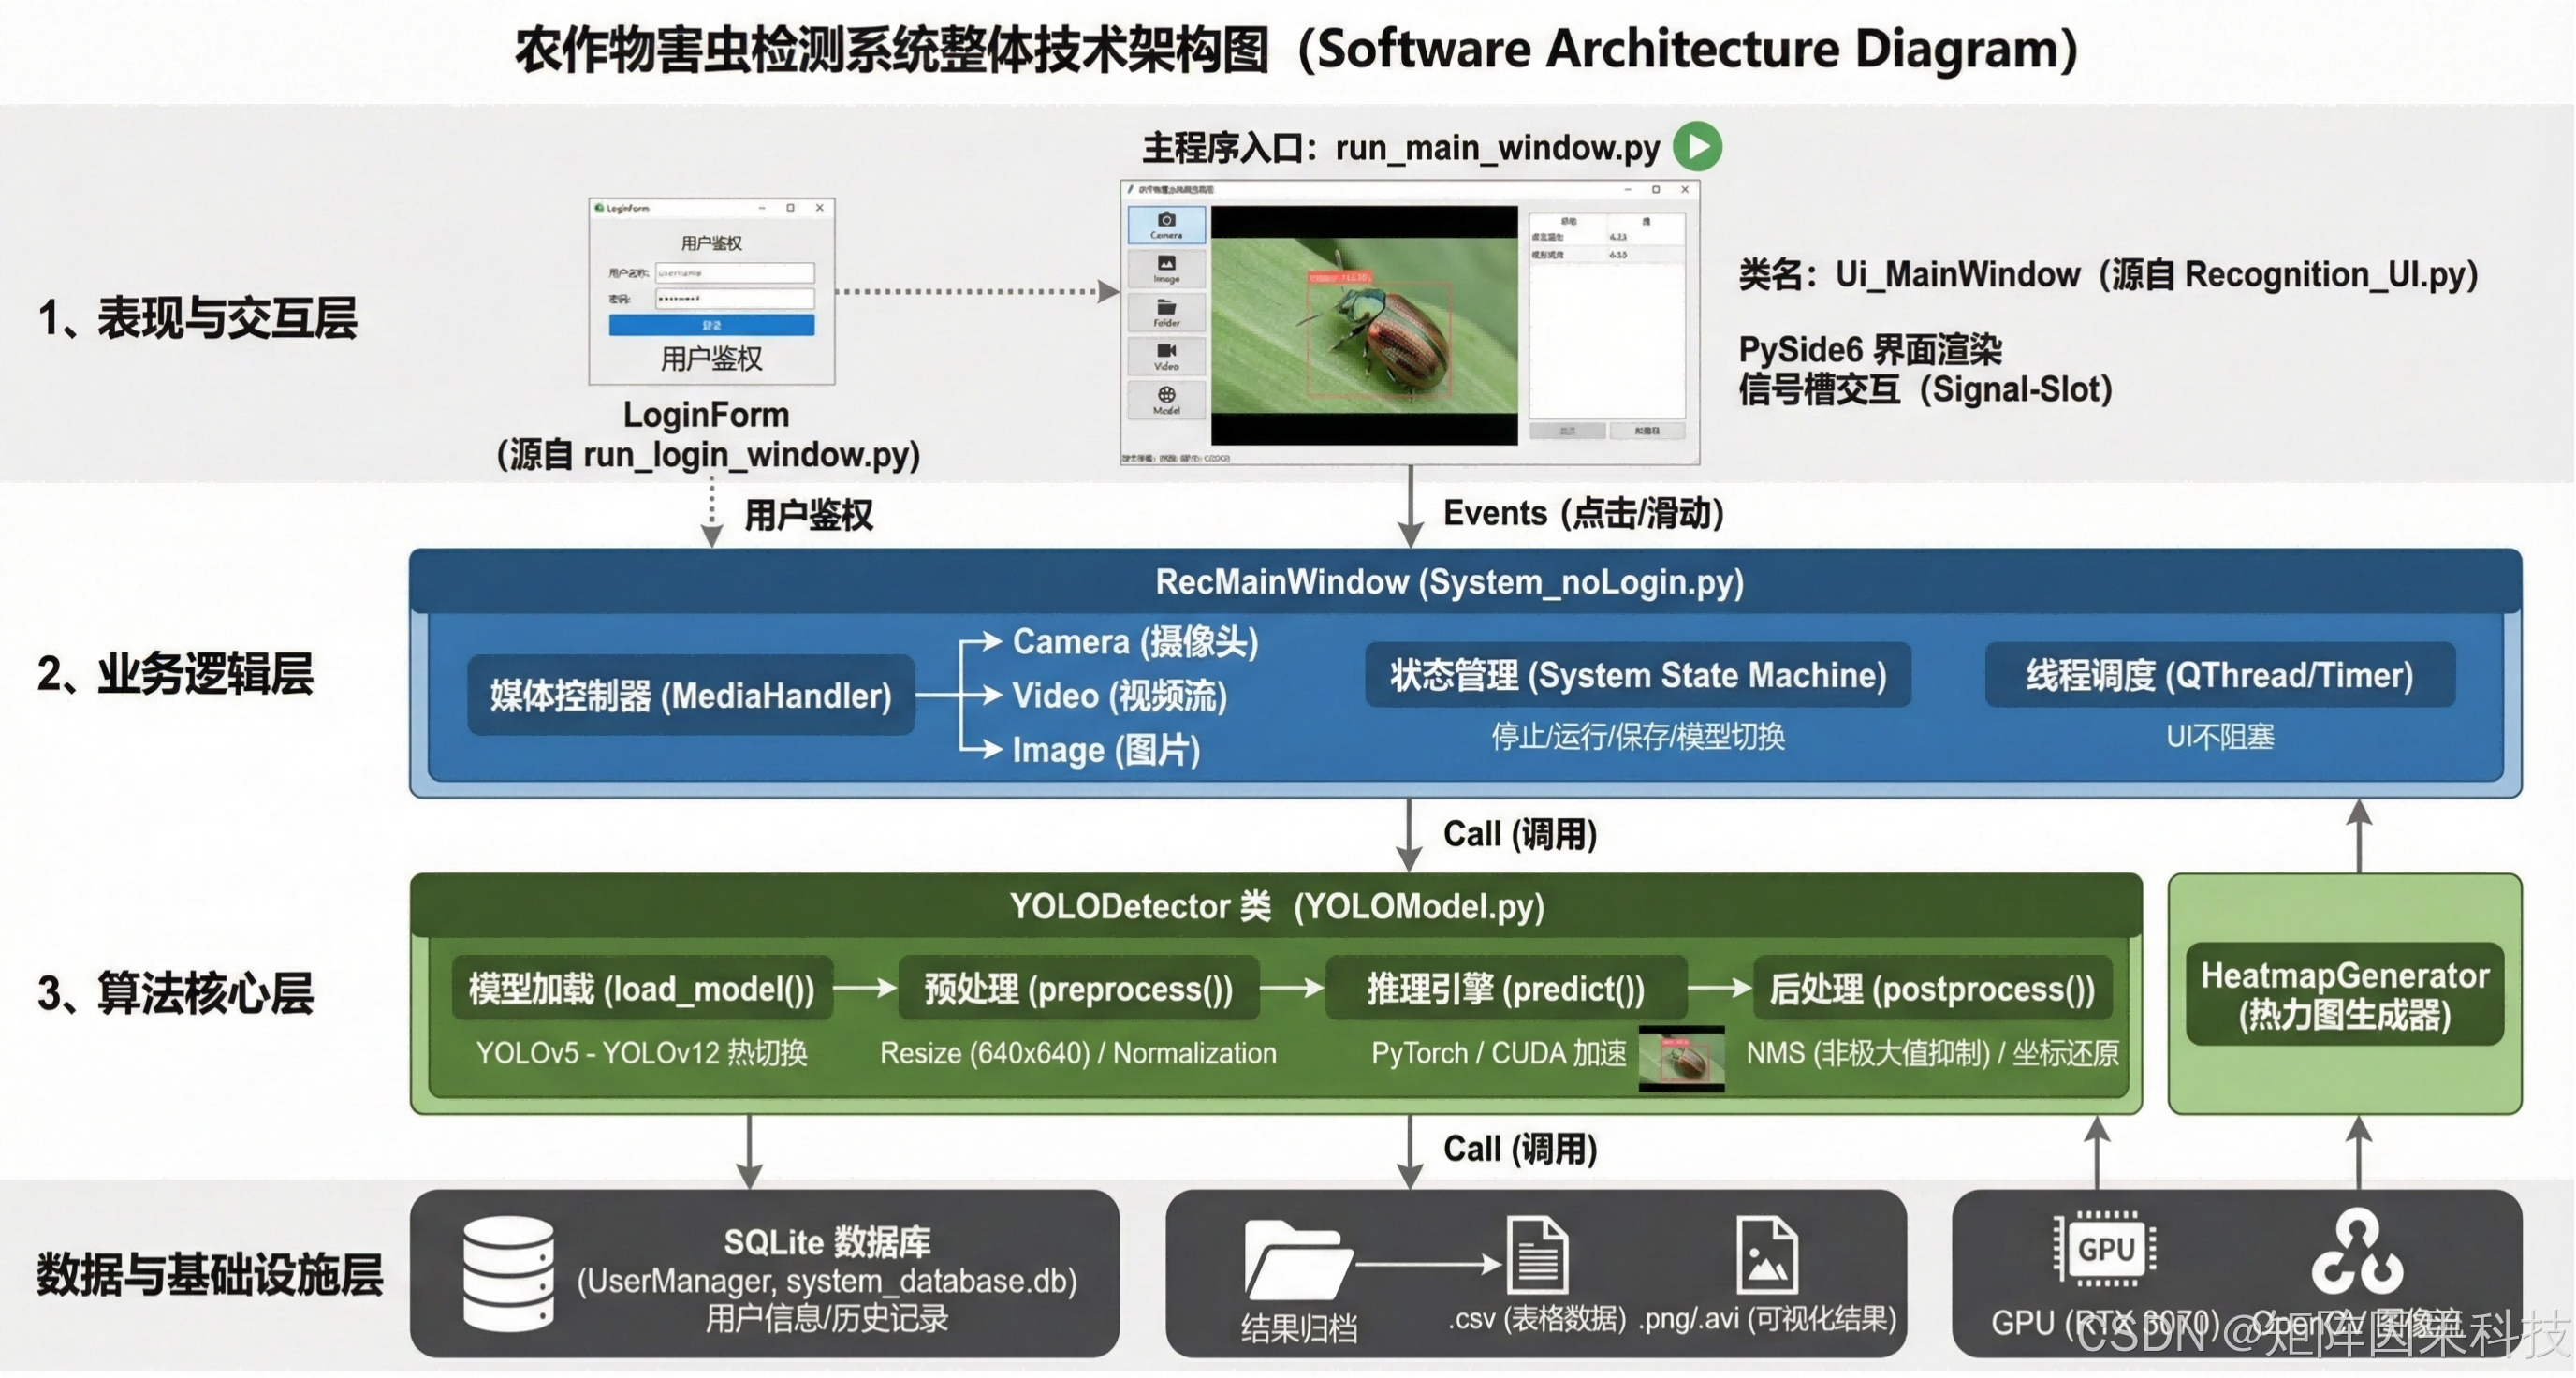
Task: Click the 后处理 (postprocess()) box
Action: (x=1932, y=988)
